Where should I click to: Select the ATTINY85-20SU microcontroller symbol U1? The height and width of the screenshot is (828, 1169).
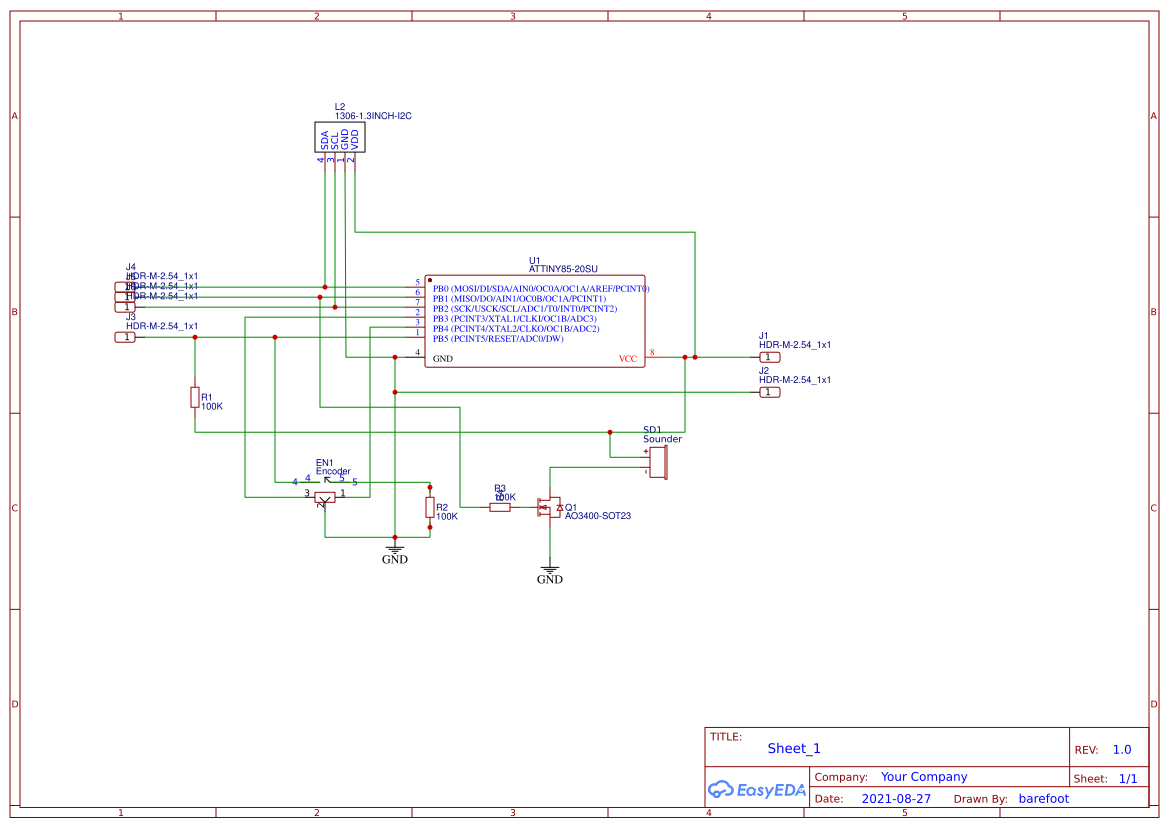[x=535, y=320]
